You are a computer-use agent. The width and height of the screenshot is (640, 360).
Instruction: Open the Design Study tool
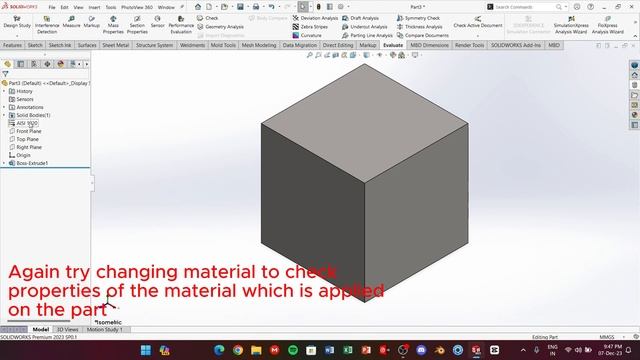[17, 22]
